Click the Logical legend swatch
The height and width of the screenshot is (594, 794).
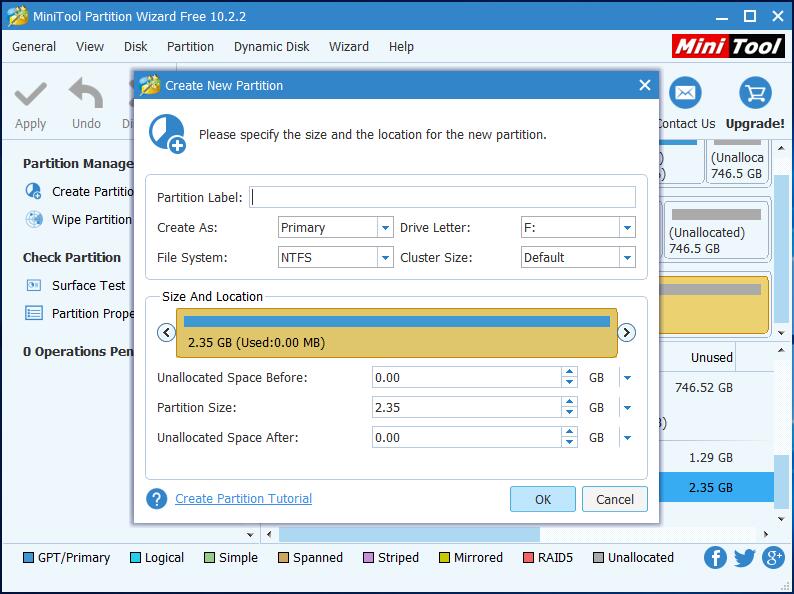(x=135, y=558)
